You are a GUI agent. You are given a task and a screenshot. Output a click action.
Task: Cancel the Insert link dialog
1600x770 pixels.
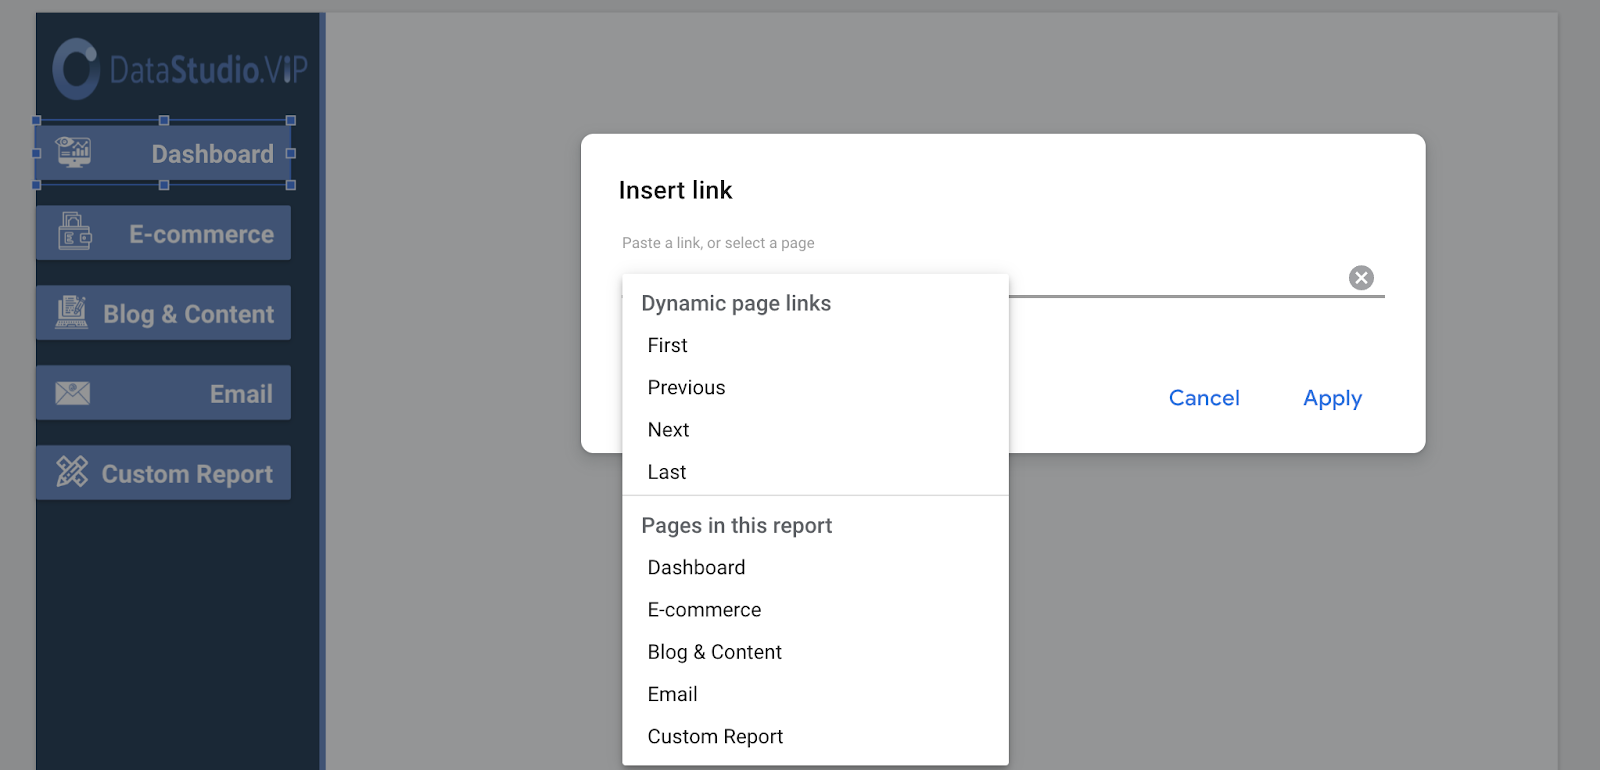coord(1204,398)
